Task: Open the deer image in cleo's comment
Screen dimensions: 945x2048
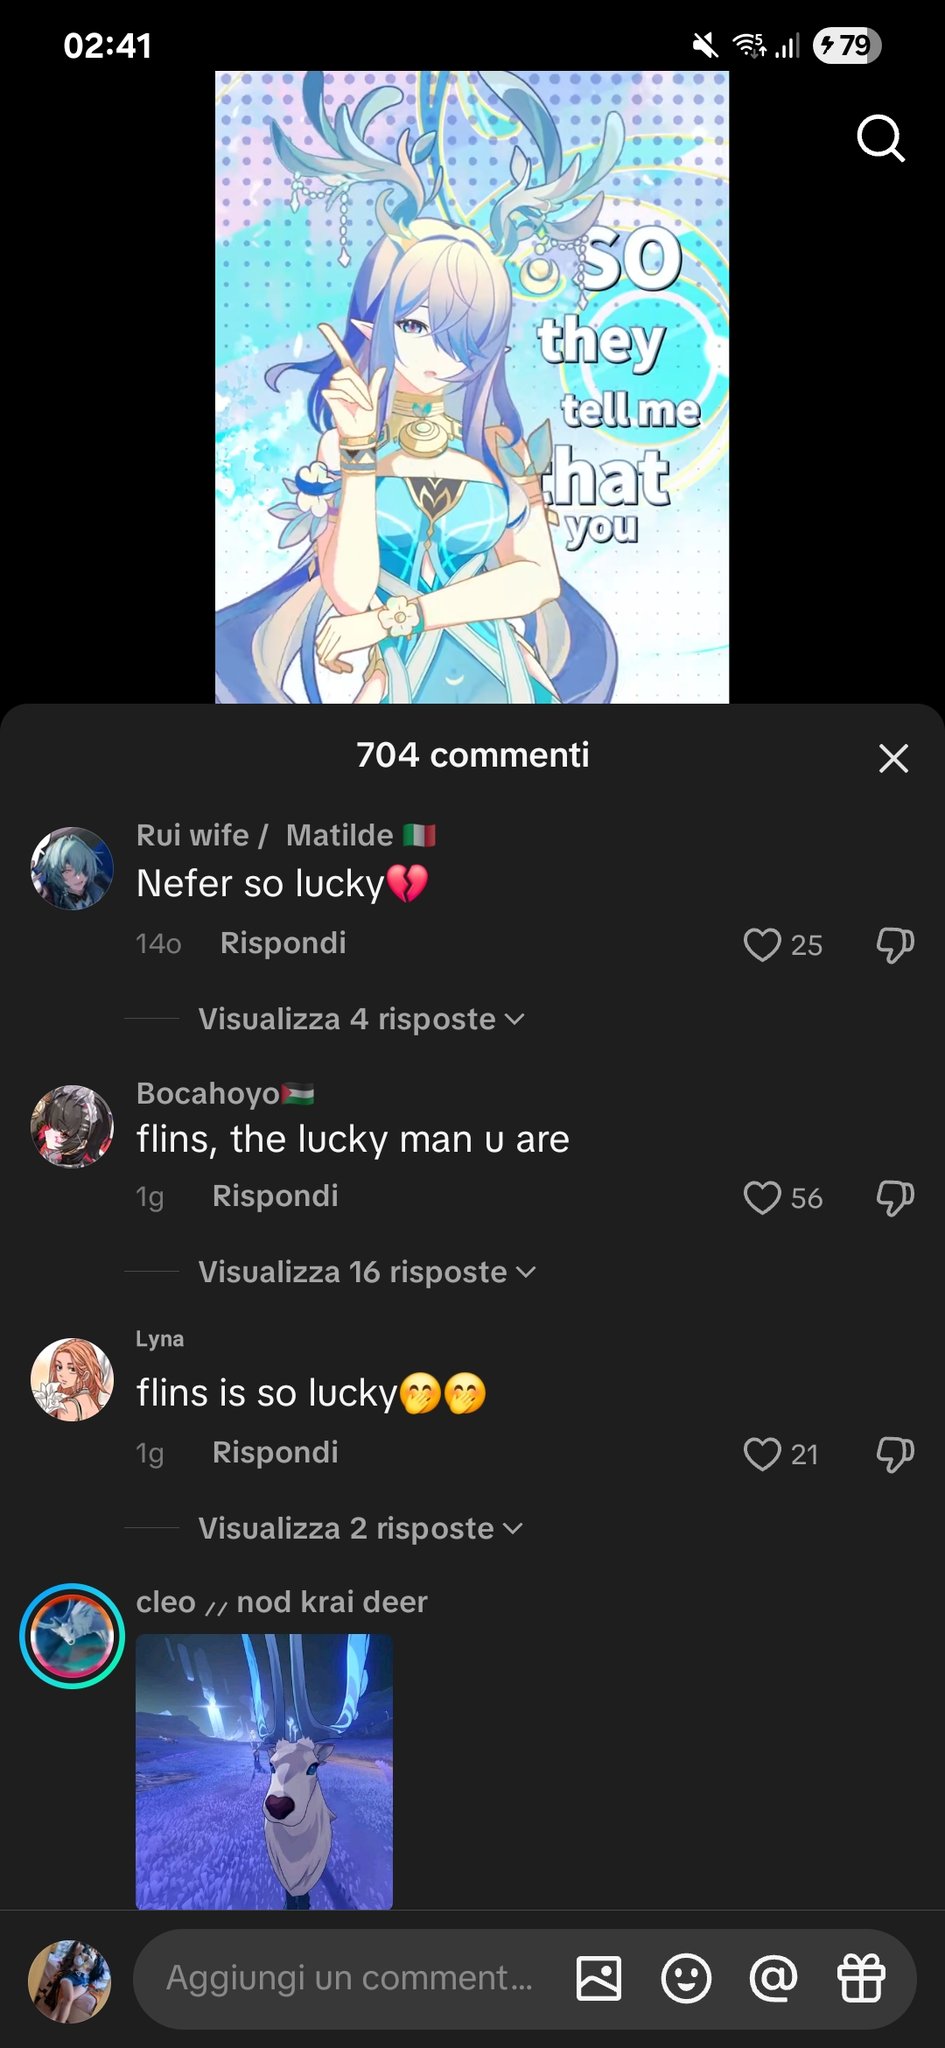Action: (264, 1771)
